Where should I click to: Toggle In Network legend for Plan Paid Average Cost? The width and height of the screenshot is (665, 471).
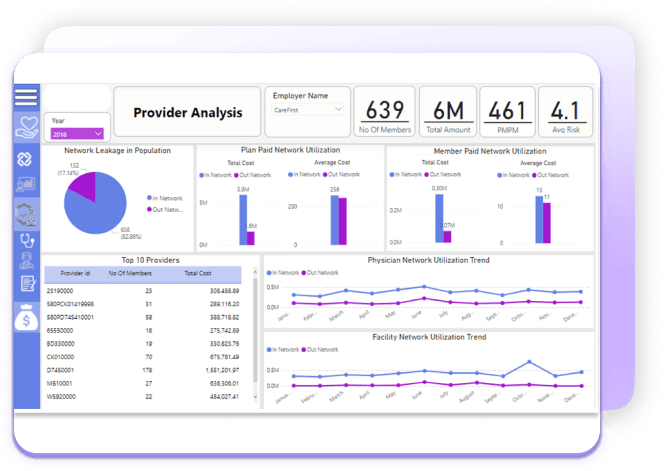tap(304, 174)
